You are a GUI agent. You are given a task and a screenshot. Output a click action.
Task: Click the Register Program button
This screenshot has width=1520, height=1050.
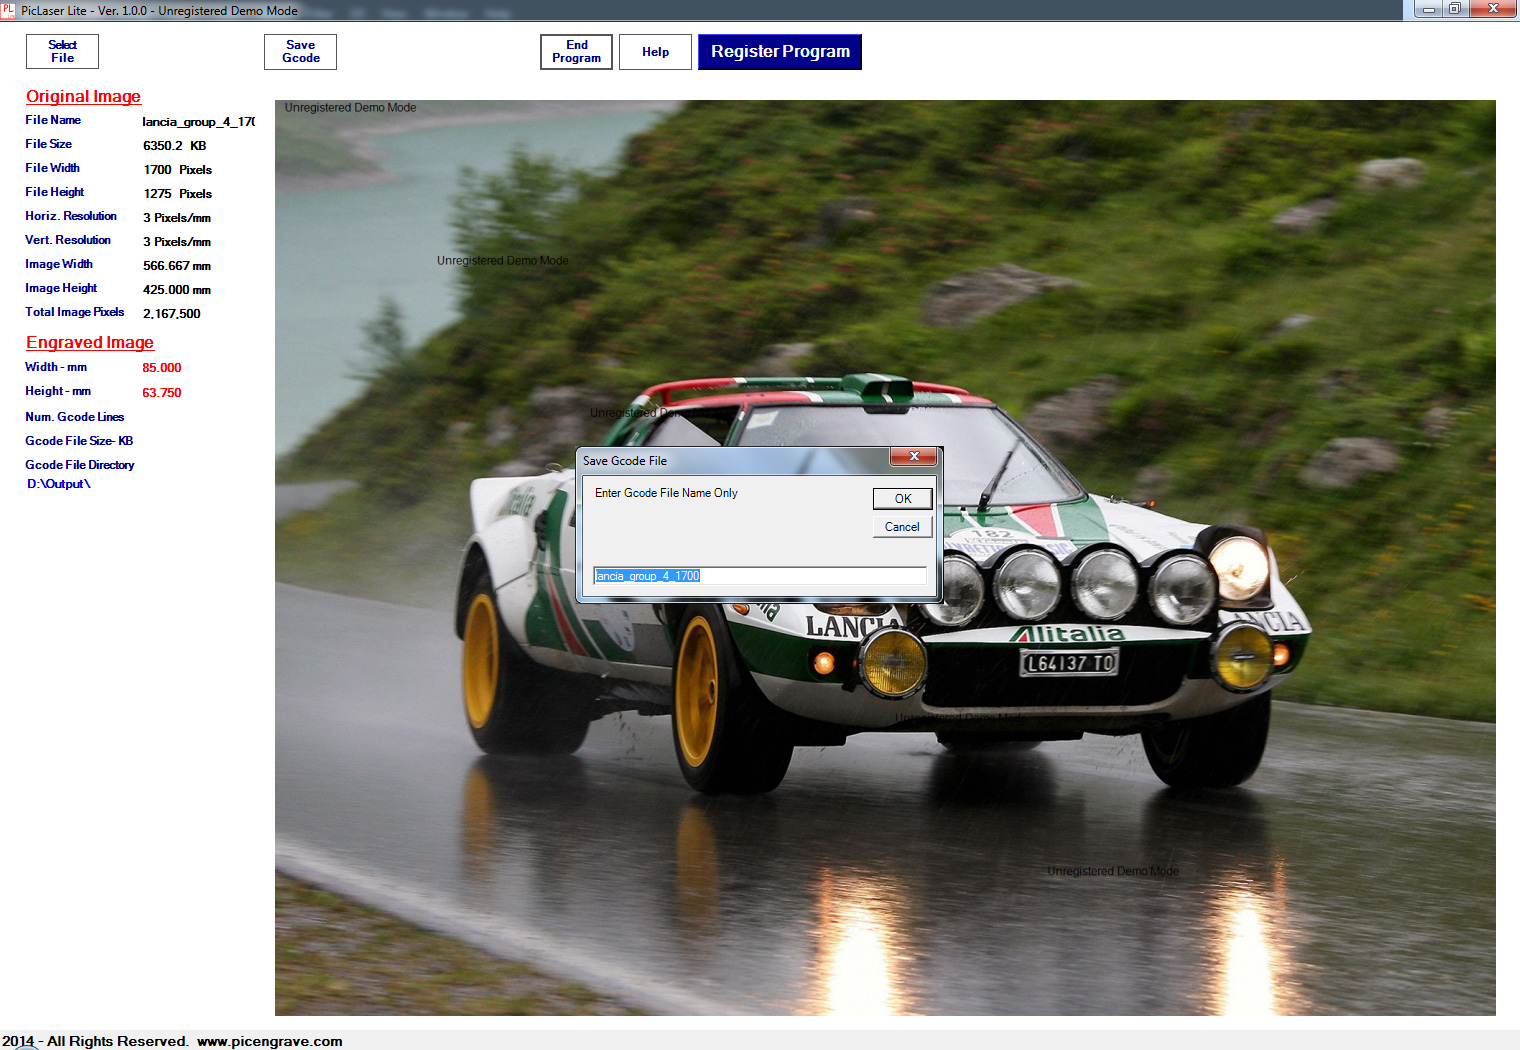(780, 51)
